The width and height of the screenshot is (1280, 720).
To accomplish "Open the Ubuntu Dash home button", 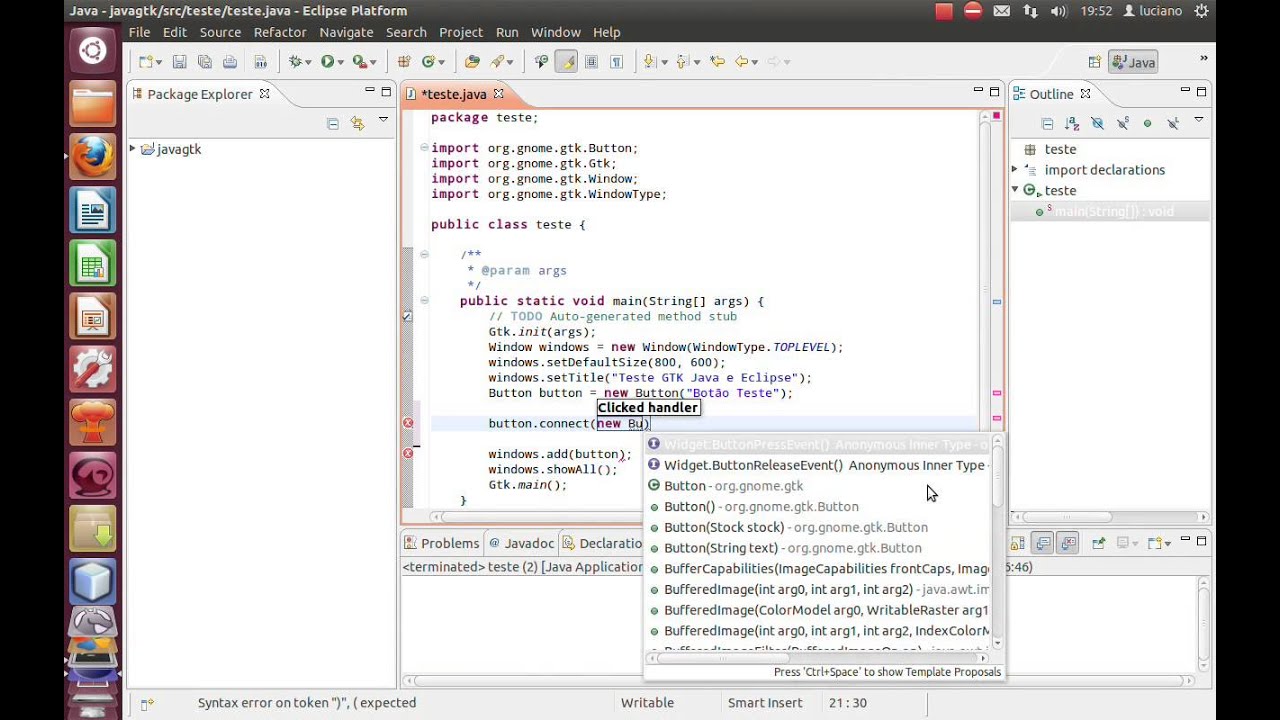I will pyautogui.click(x=93, y=50).
